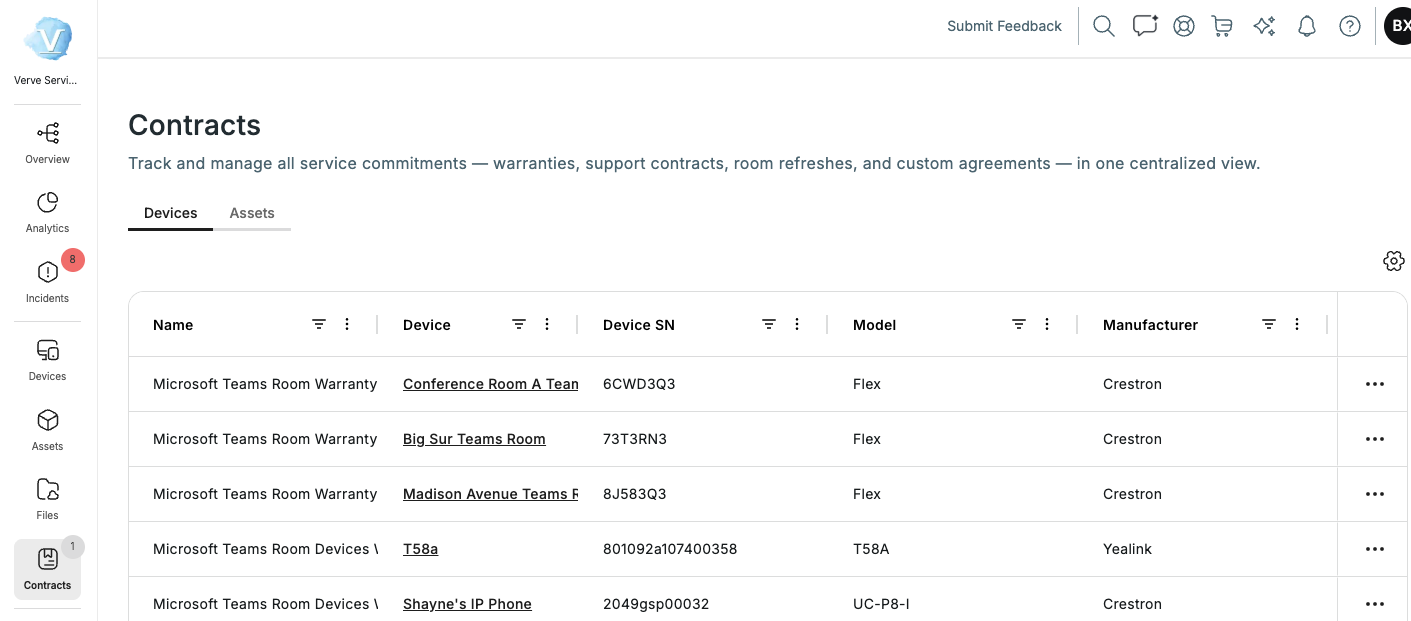The image size is (1411, 621).
Task: Switch to the Assets tab
Action: pyautogui.click(x=252, y=213)
